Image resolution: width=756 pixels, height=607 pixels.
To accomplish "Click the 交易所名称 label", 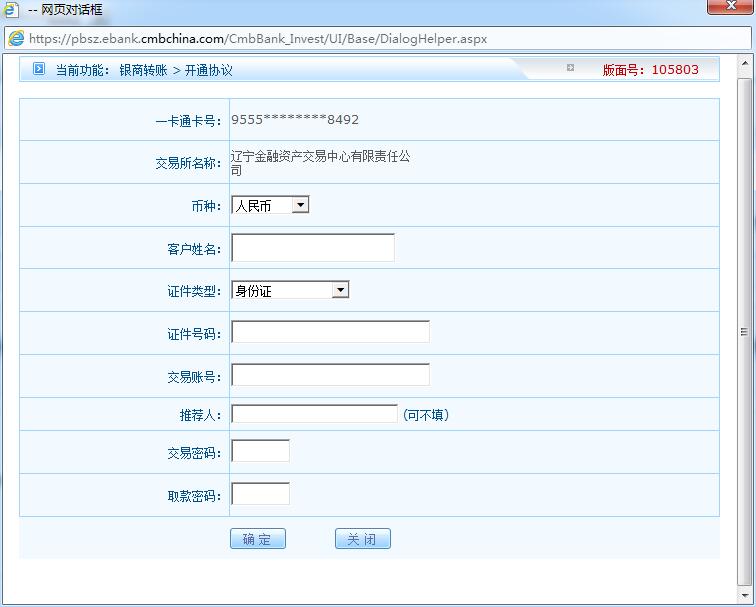I will coord(188,163).
